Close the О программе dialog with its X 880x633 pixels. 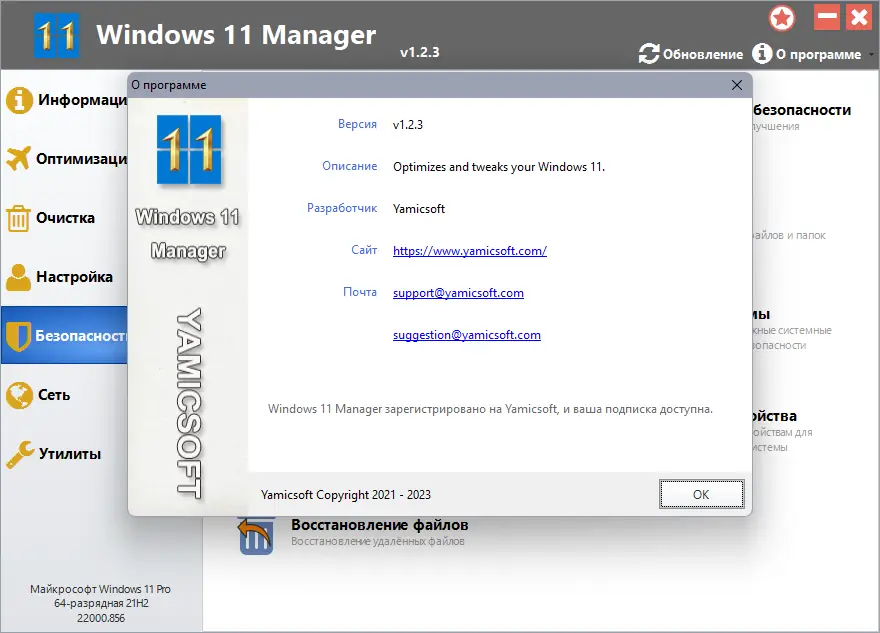[735, 85]
